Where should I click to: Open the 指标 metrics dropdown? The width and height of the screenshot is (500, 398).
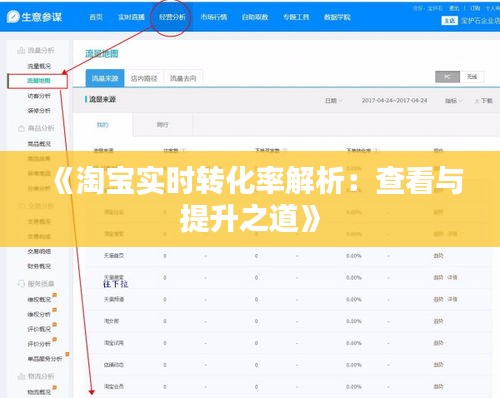point(454,101)
